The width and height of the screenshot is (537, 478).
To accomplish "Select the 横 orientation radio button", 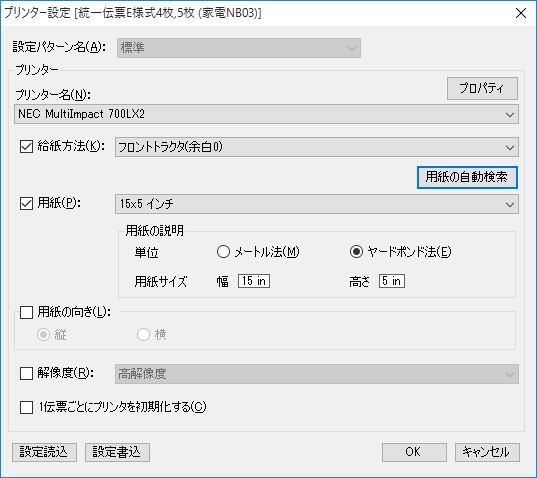I will point(143,335).
